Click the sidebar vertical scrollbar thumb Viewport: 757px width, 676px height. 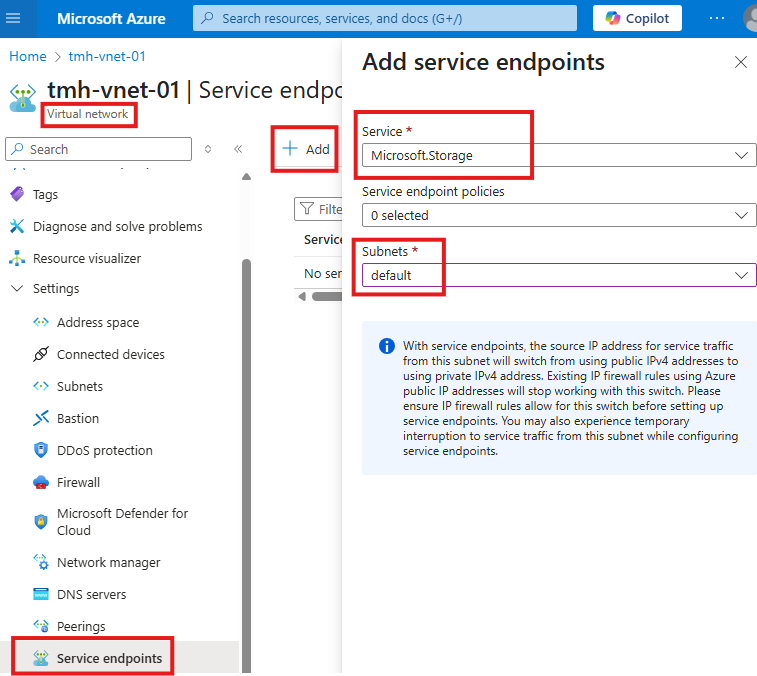[x=247, y=466]
